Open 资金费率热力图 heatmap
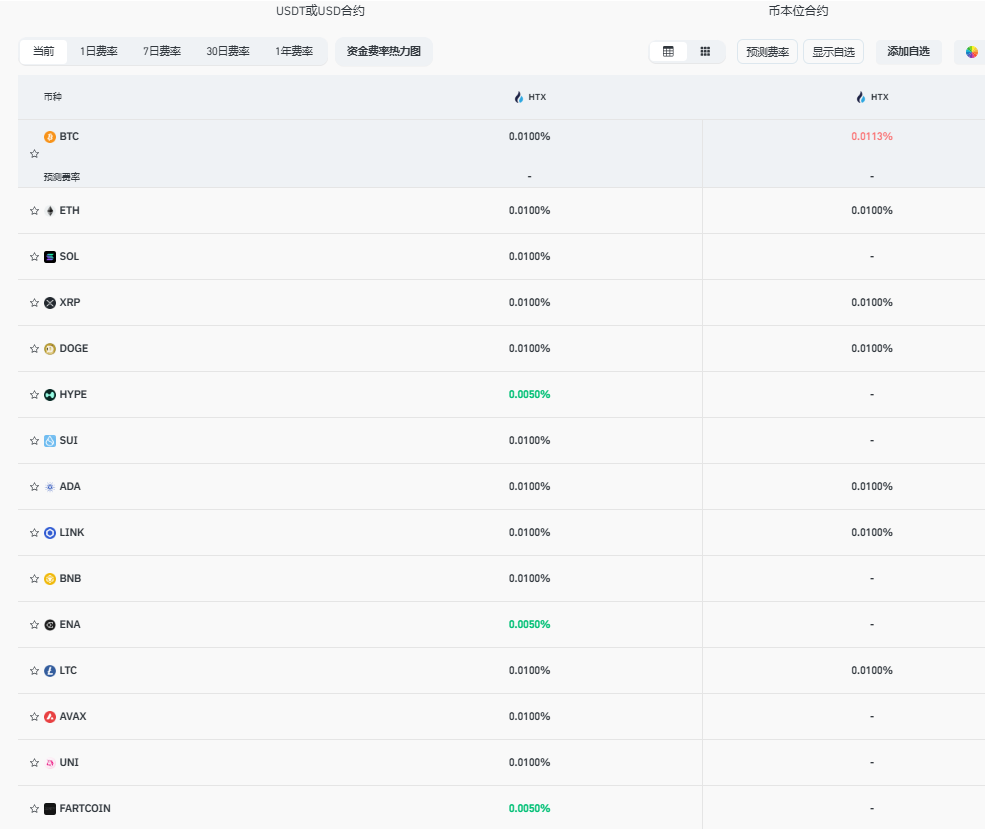The image size is (985, 829). pyautogui.click(x=384, y=52)
